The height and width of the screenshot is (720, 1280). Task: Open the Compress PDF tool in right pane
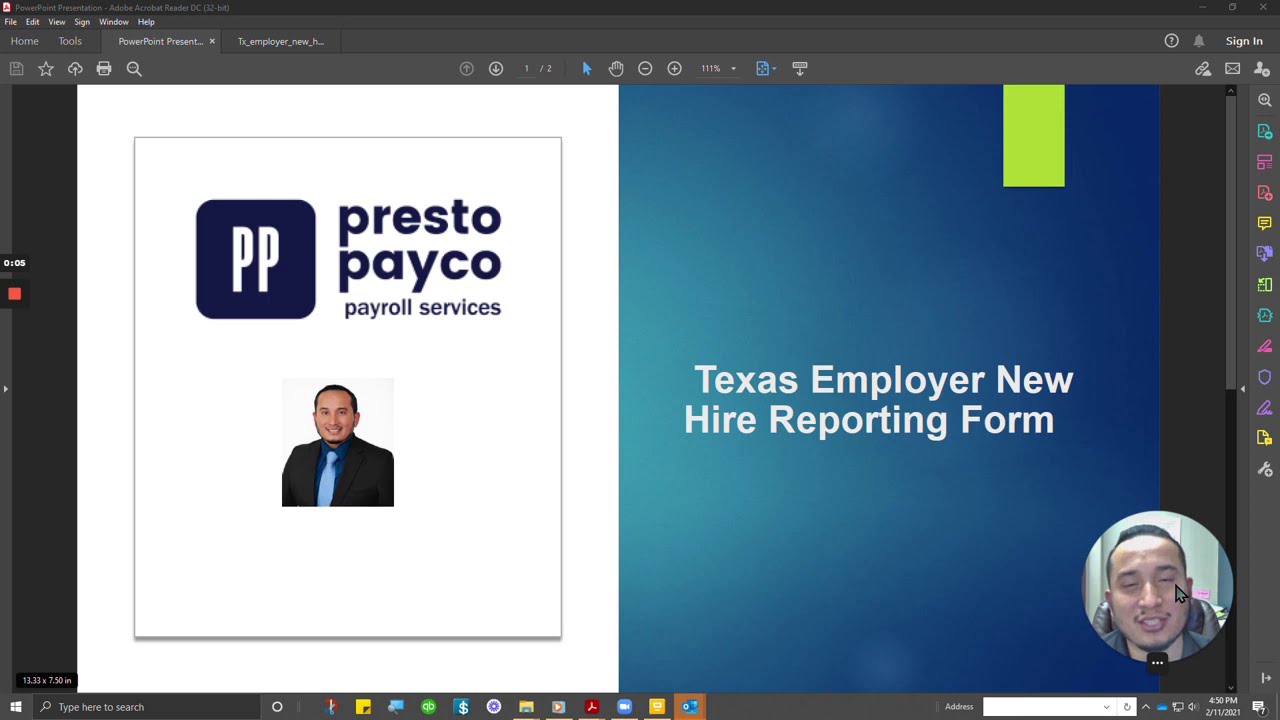pyautogui.click(x=1265, y=315)
